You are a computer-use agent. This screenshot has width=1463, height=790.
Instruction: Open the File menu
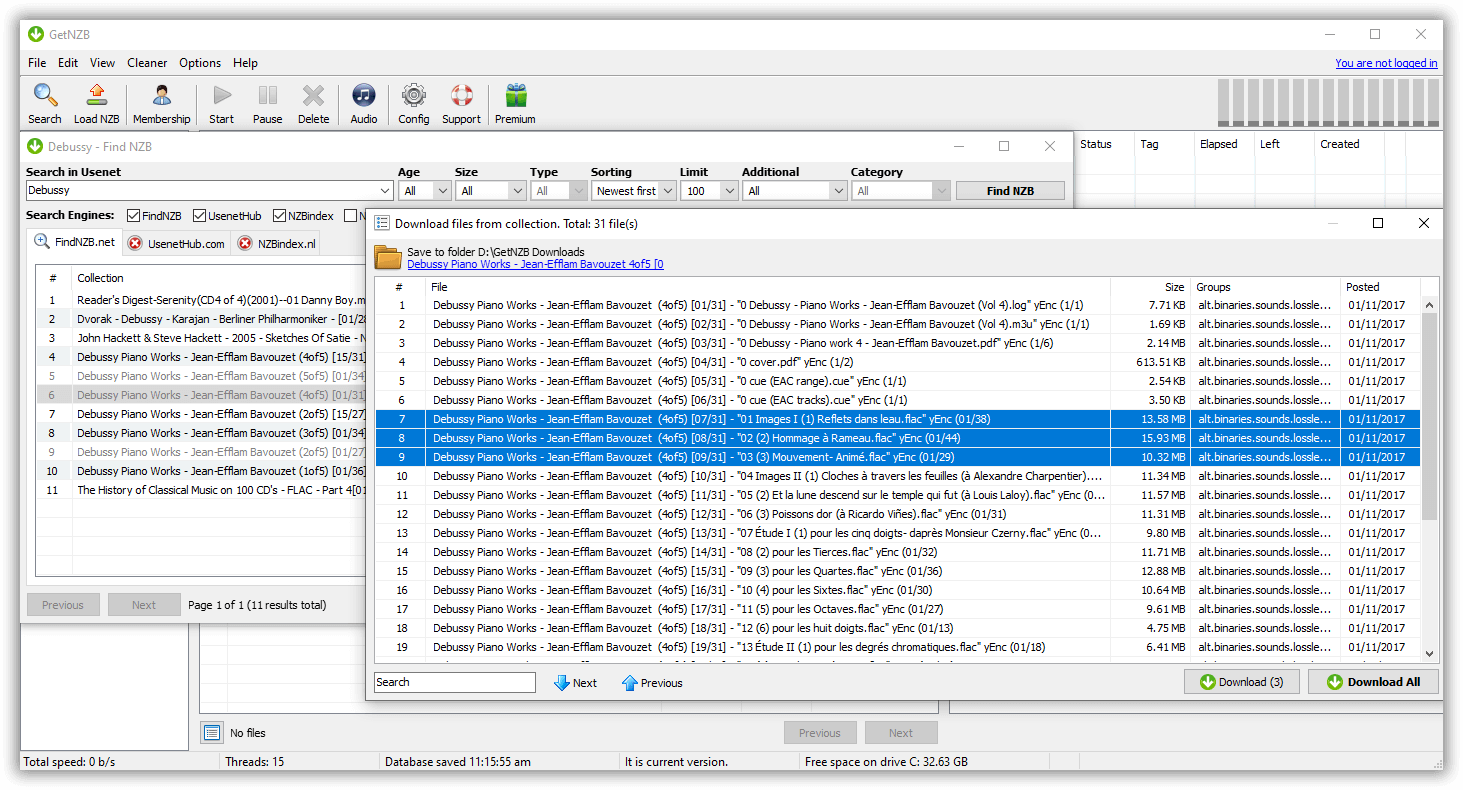point(37,62)
